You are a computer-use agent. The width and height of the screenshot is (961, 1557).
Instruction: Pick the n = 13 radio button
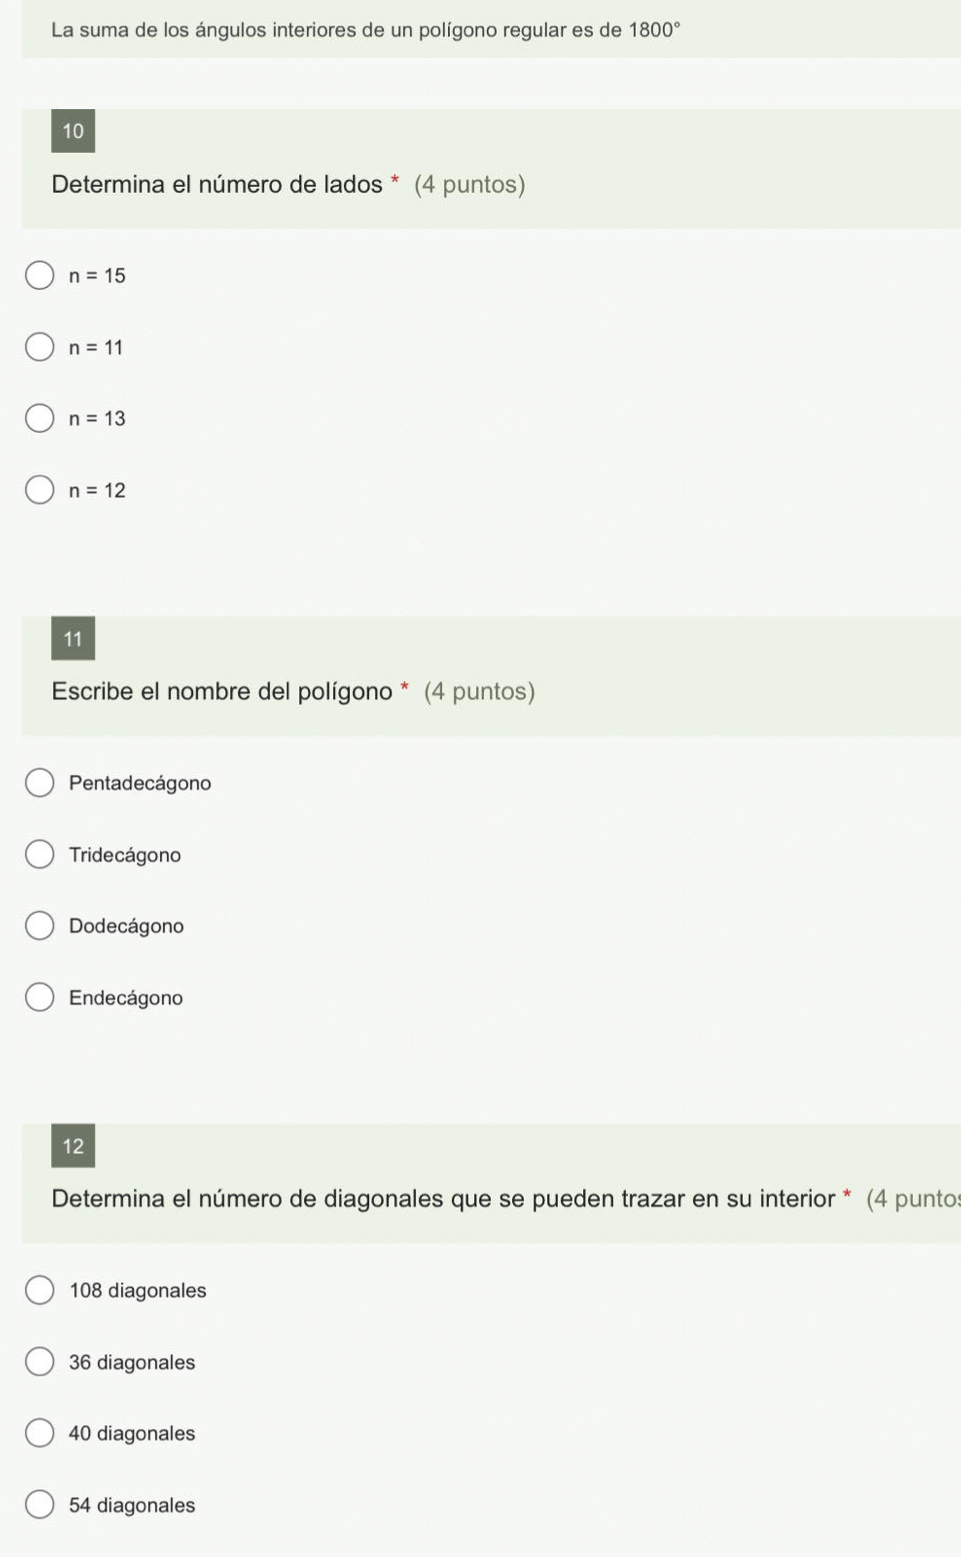pos(39,418)
